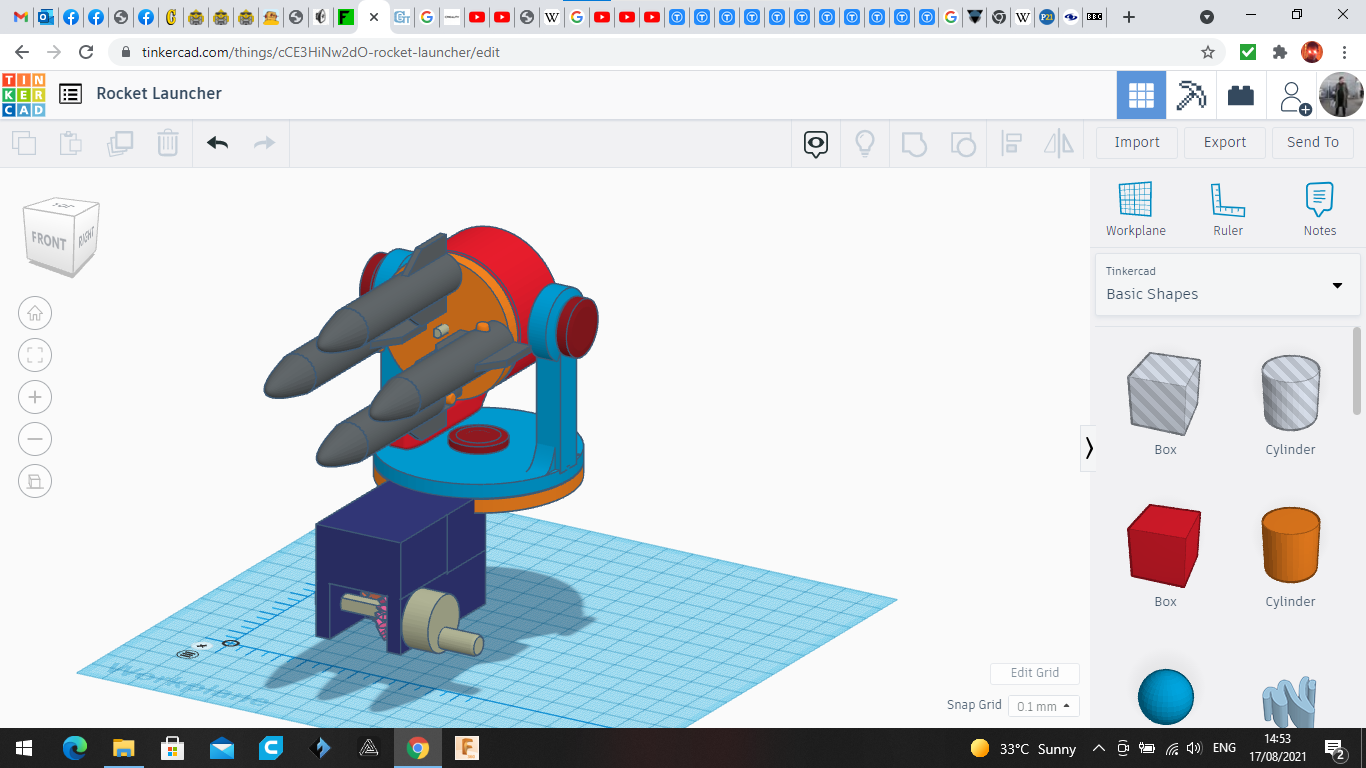Reload the Tinkercad page
Image resolution: width=1366 pixels, height=768 pixels.
coord(86,52)
